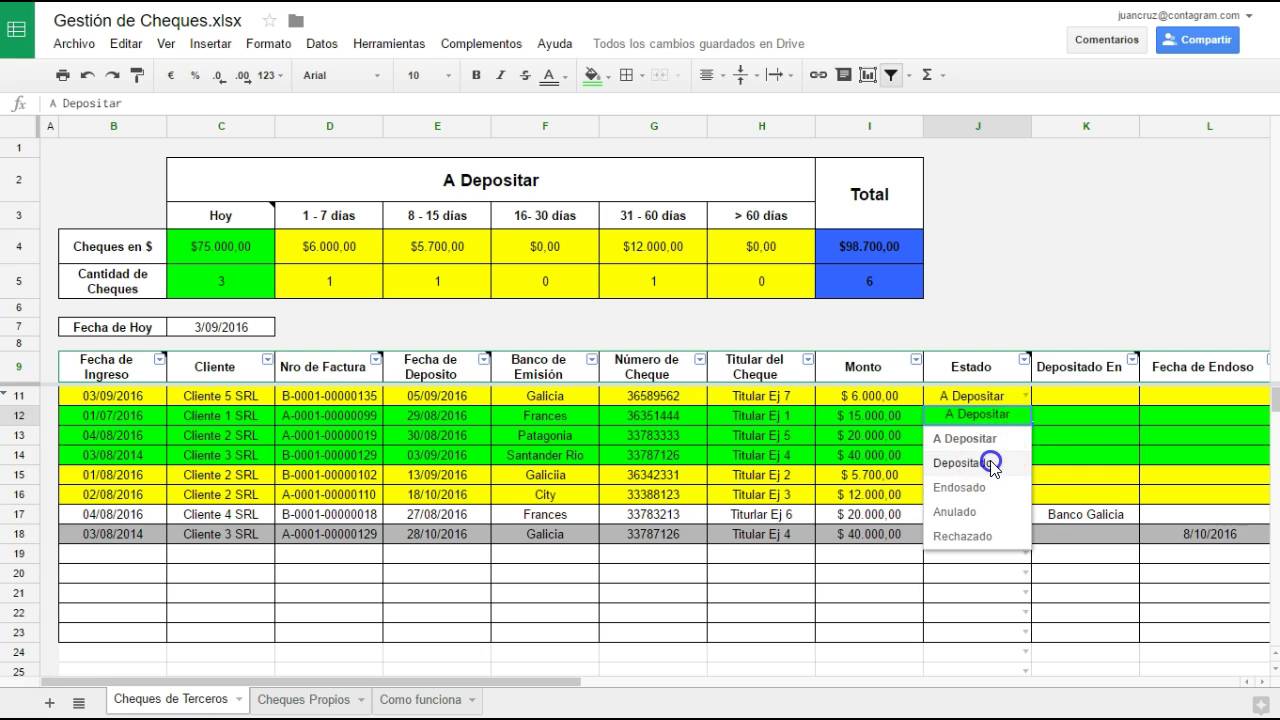Open the account menu for juancruz@contagram.com

(x=1185, y=15)
